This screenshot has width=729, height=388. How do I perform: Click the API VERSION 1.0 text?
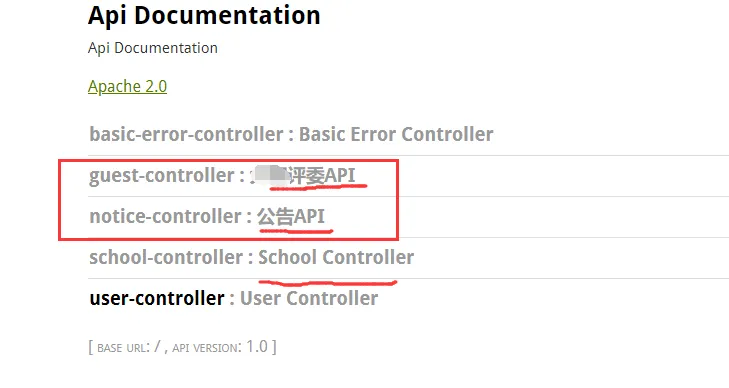[220, 347]
